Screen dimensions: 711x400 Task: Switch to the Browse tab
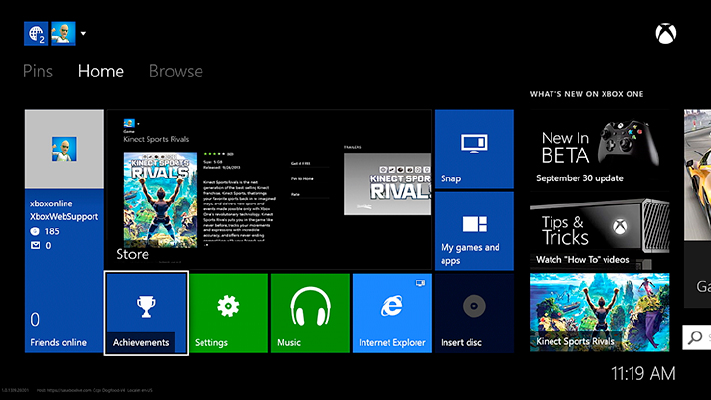click(x=176, y=71)
